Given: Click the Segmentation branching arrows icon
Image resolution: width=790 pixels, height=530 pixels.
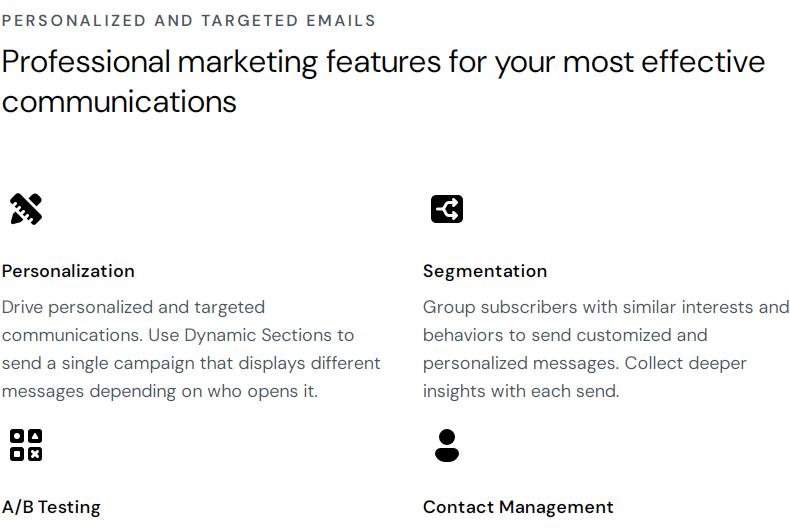Looking at the screenshot, I should [447, 209].
